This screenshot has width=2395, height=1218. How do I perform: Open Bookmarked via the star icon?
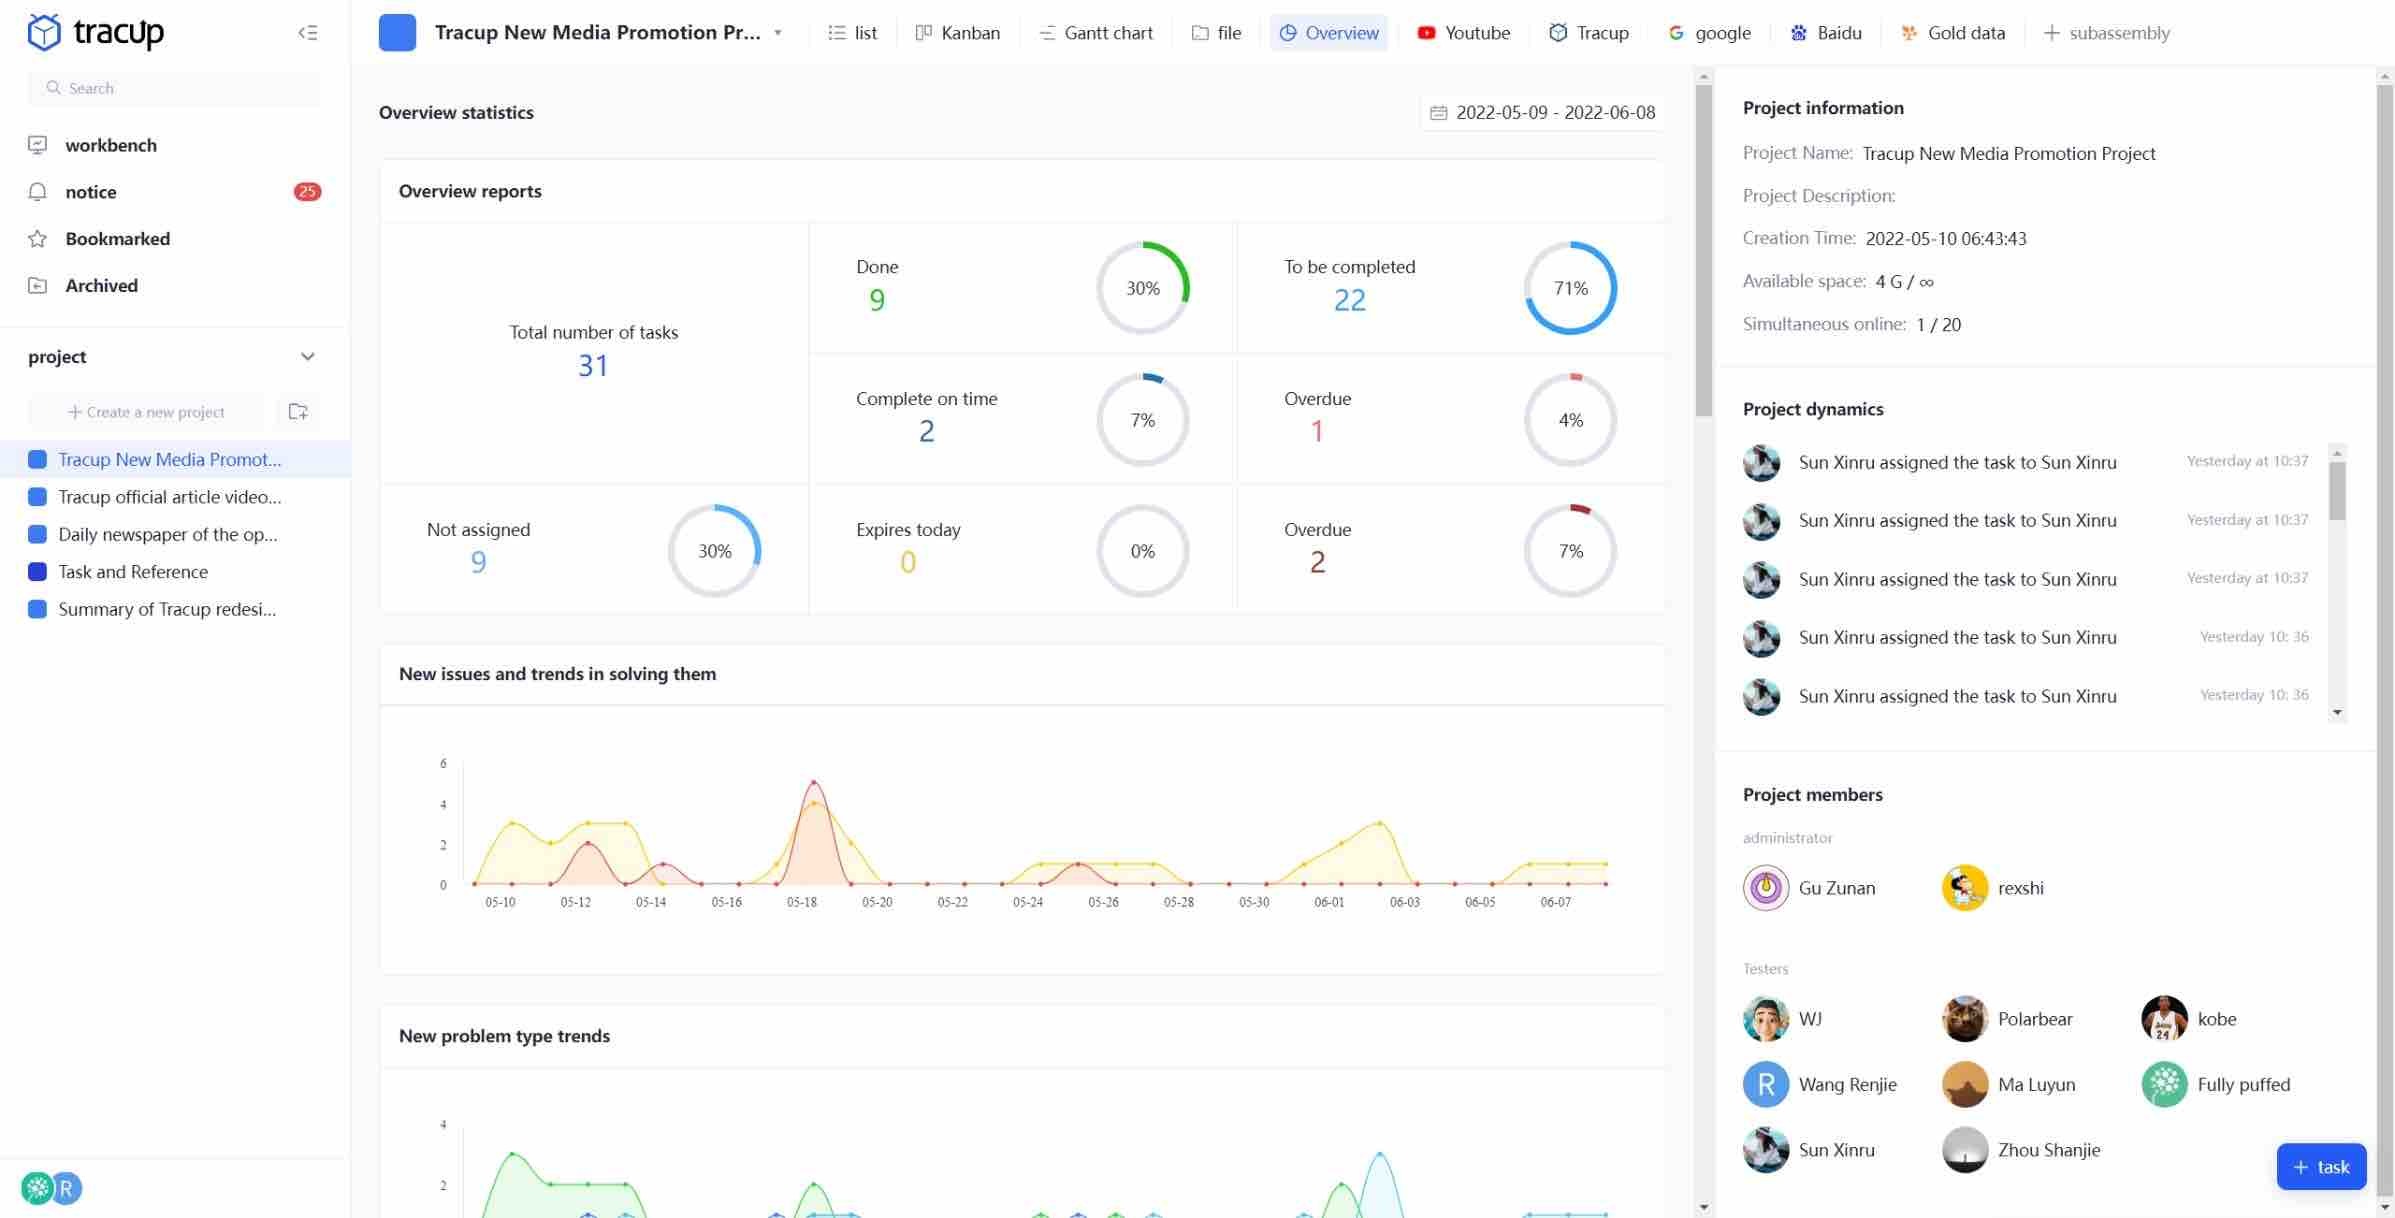click(38, 239)
